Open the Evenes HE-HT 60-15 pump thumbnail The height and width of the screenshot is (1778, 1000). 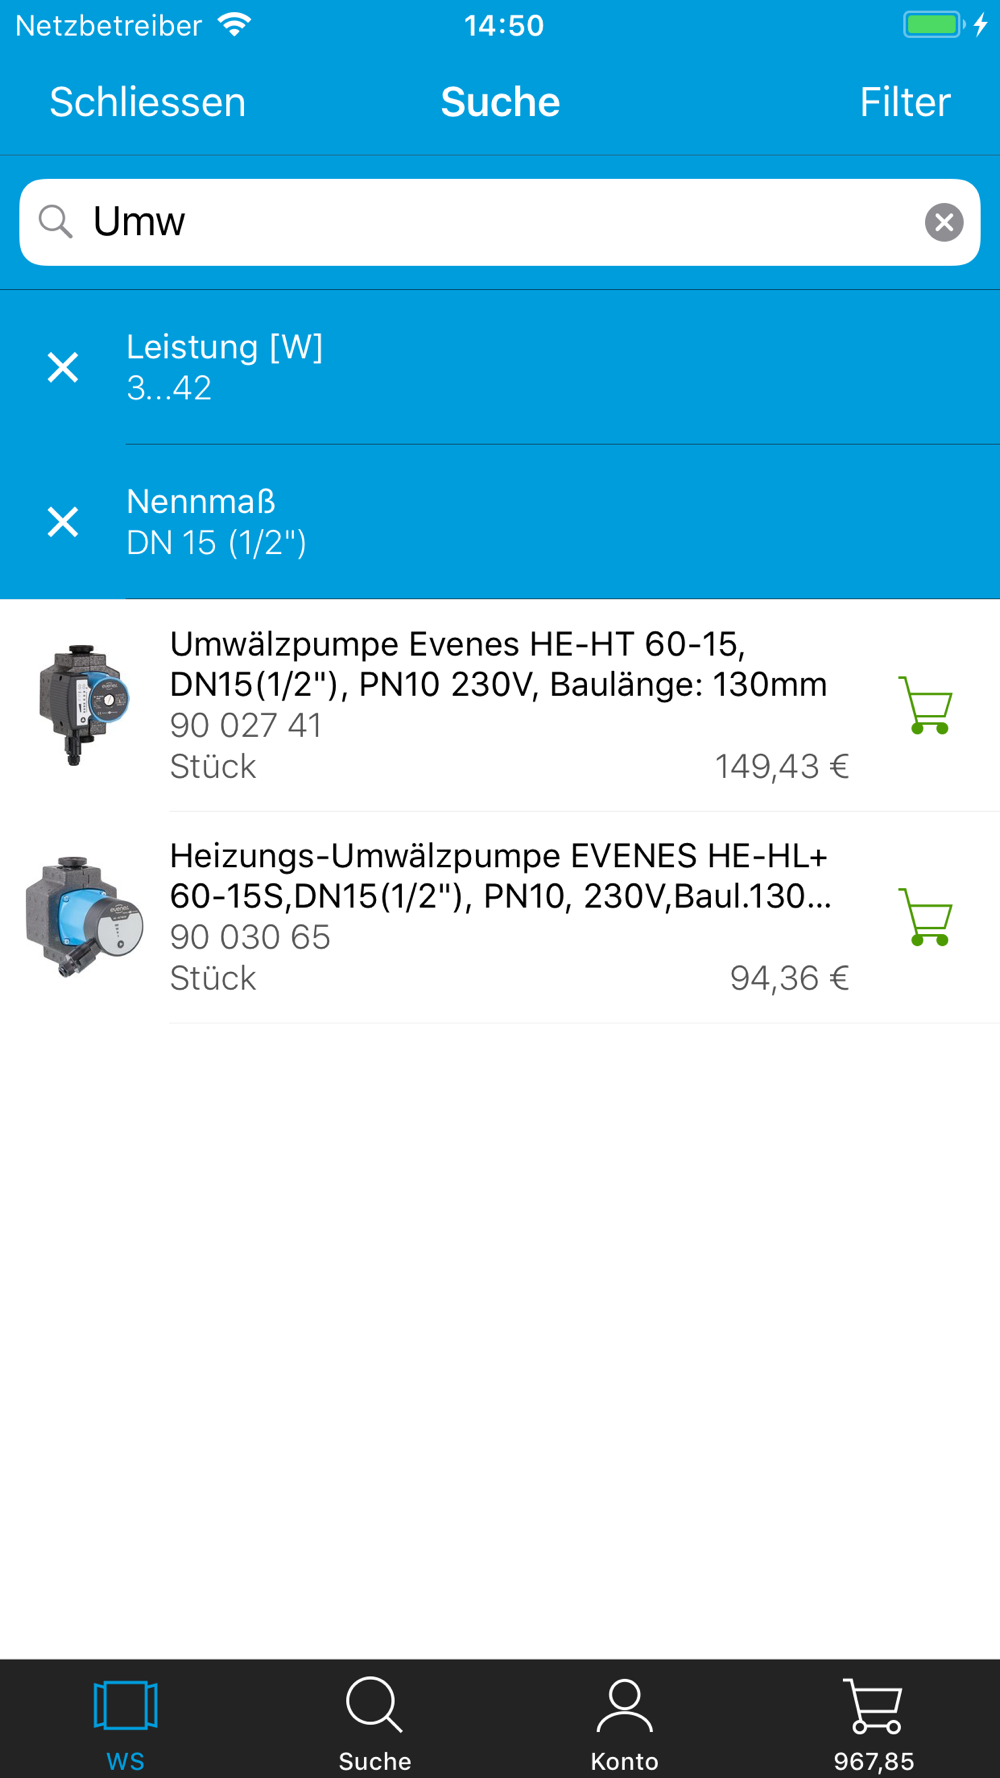84,705
